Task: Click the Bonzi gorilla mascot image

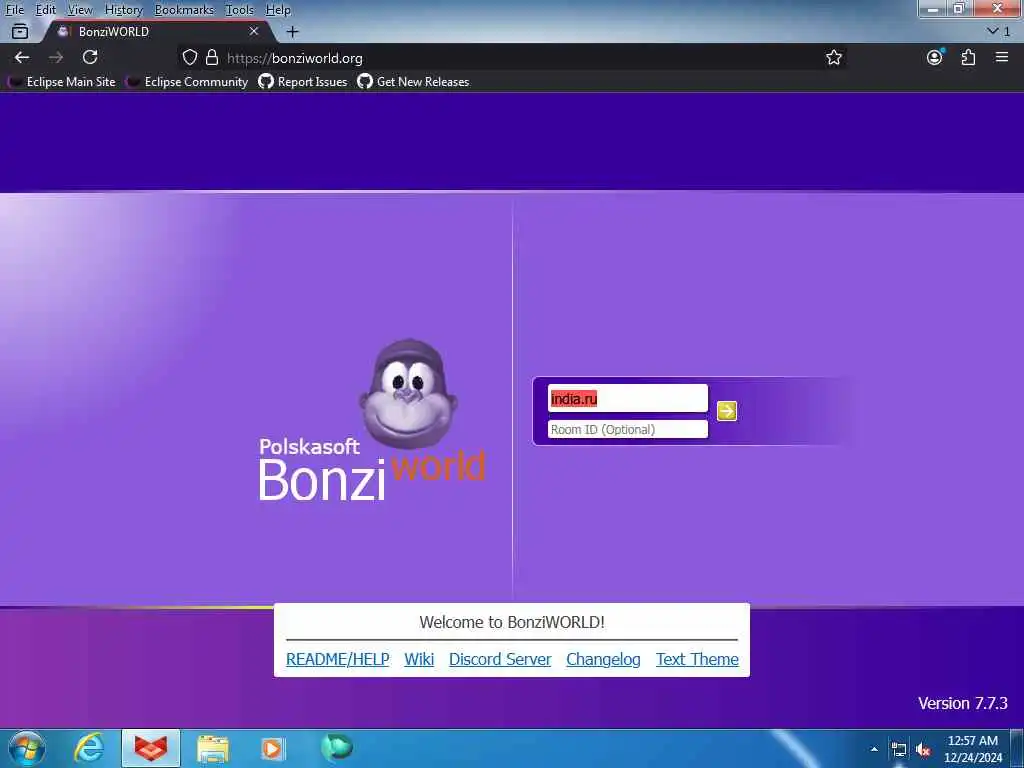Action: [x=408, y=393]
